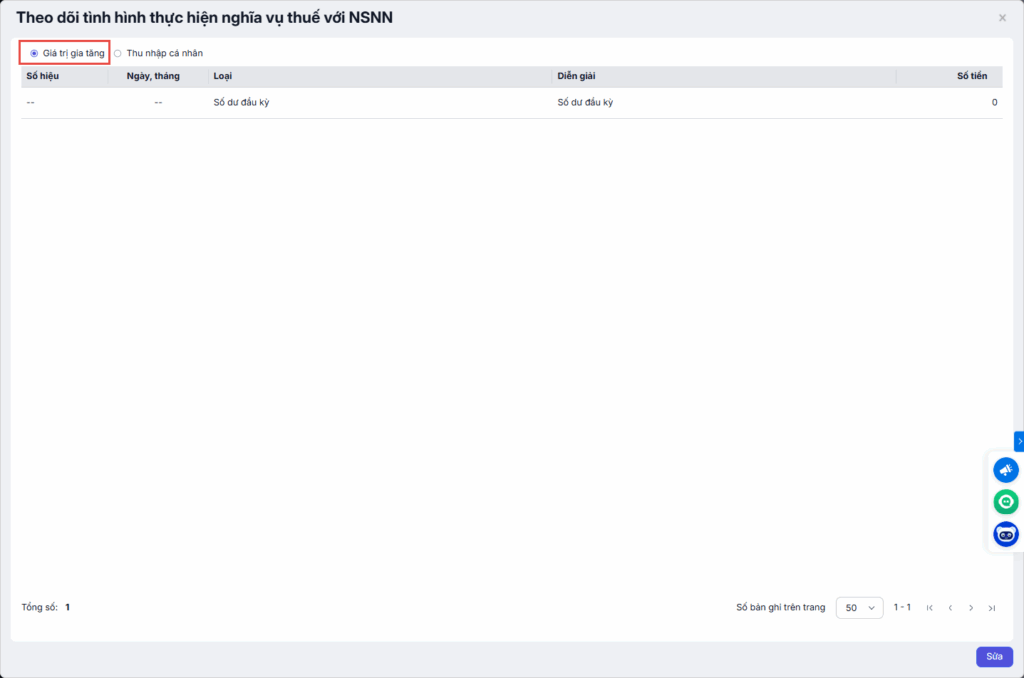Click the amount value 0 cell
Image resolution: width=1024 pixels, height=678 pixels.
(x=994, y=103)
